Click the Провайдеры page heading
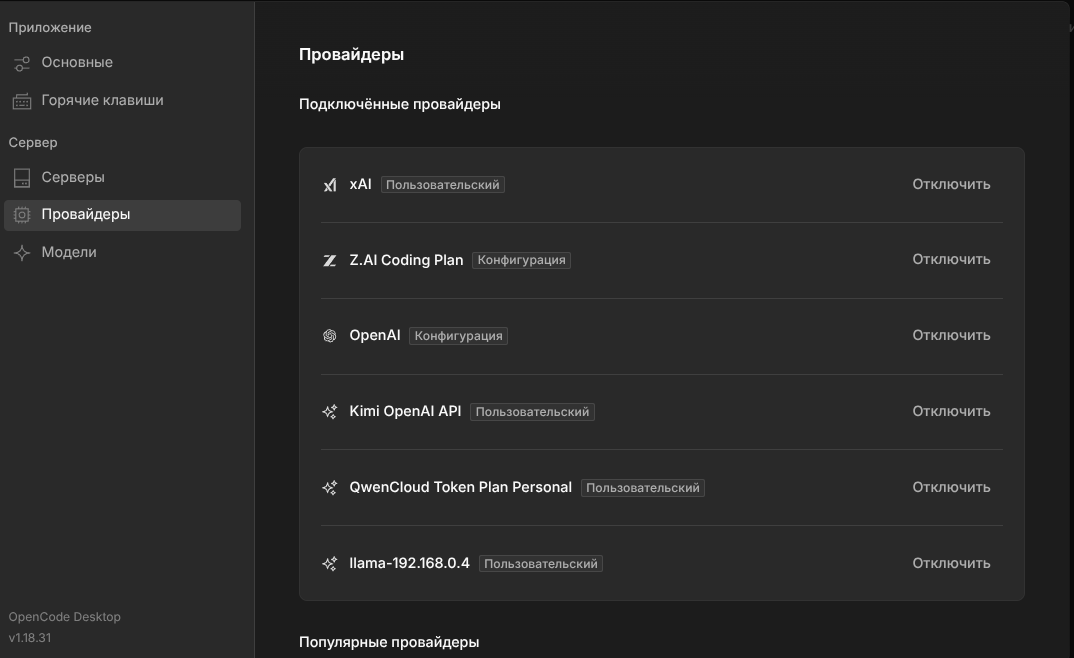Screen dimensions: 1074x658 [x=351, y=55]
